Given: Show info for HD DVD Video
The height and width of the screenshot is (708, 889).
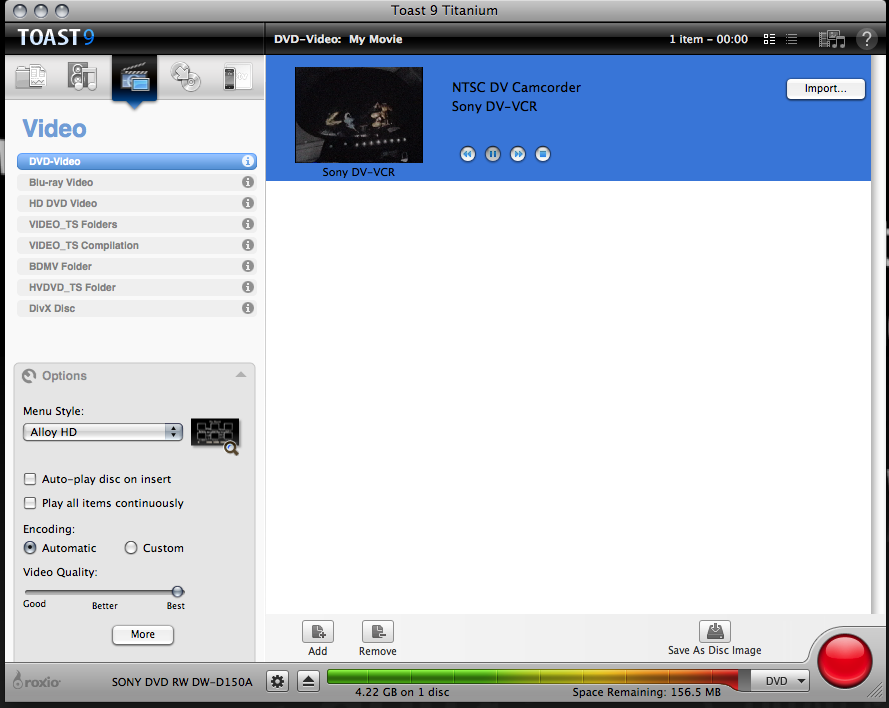Looking at the screenshot, I should tap(248, 203).
